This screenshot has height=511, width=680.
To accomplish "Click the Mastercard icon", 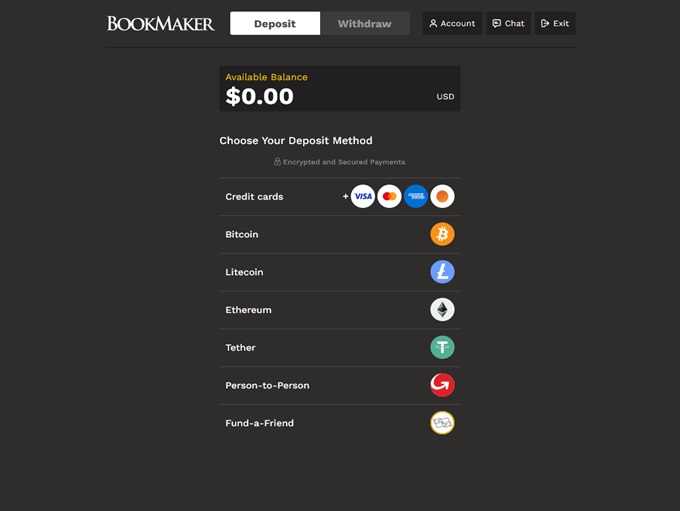I will point(390,197).
